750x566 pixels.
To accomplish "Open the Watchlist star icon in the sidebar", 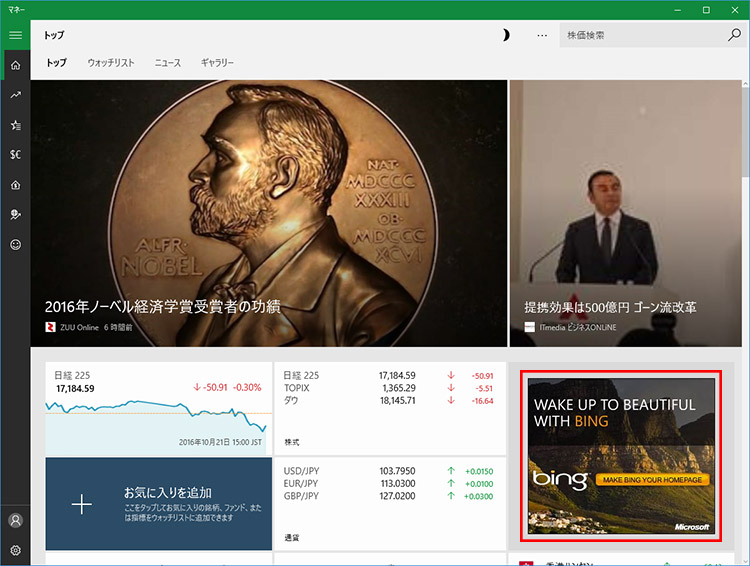I will (15, 125).
